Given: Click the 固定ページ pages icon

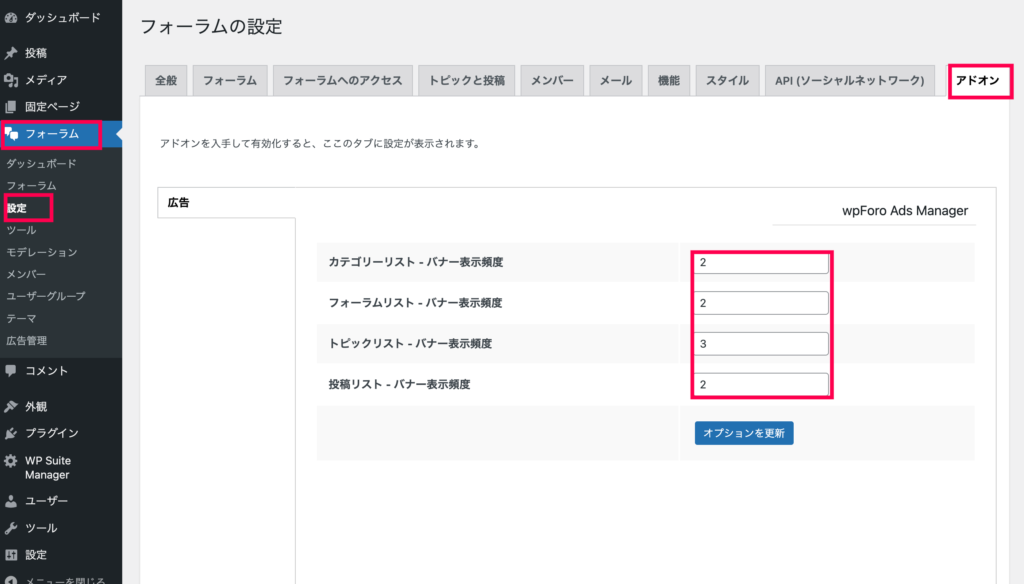Looking at the screenshot, I should pyautogui.click(x=11, y=106).
